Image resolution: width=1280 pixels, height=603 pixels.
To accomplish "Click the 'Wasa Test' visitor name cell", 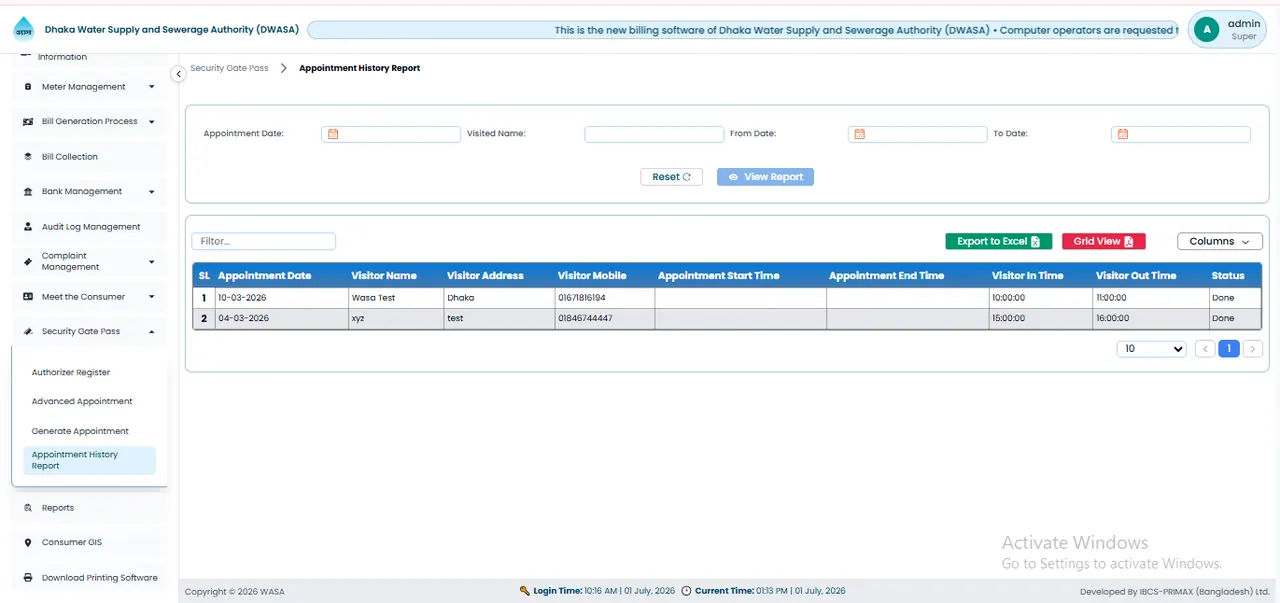I will click(395, 298).
